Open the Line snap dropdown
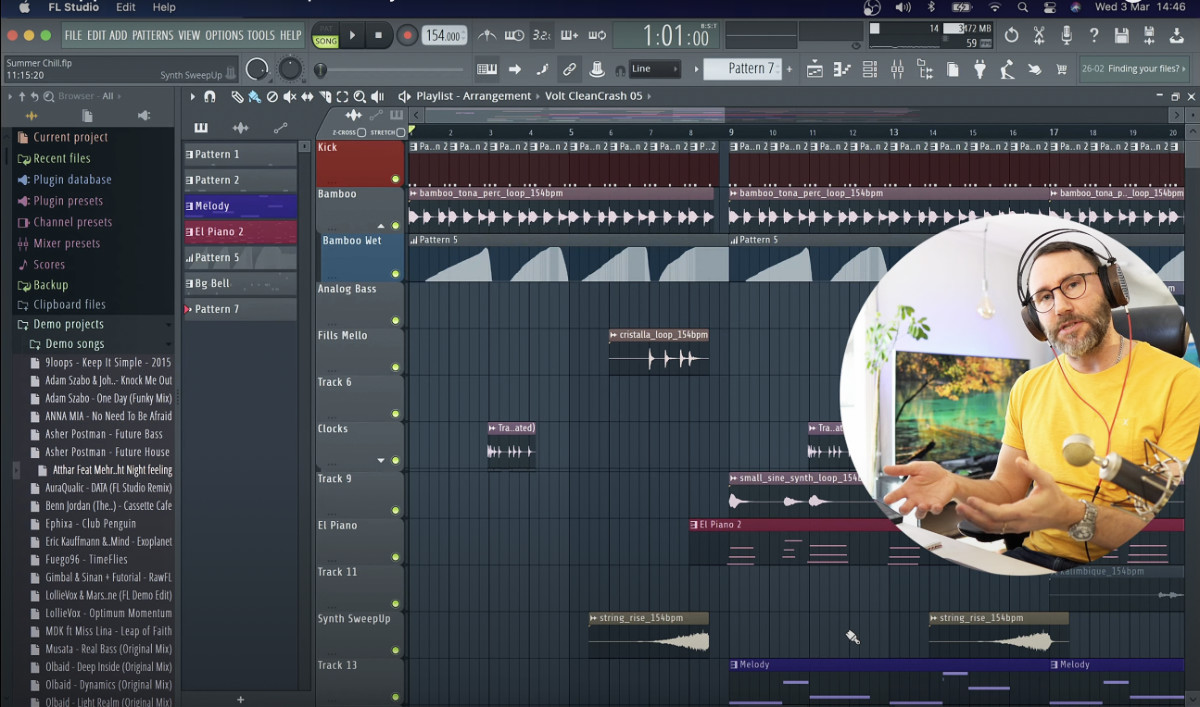The height and width of the screenshot is (707, 1200). 655,69
